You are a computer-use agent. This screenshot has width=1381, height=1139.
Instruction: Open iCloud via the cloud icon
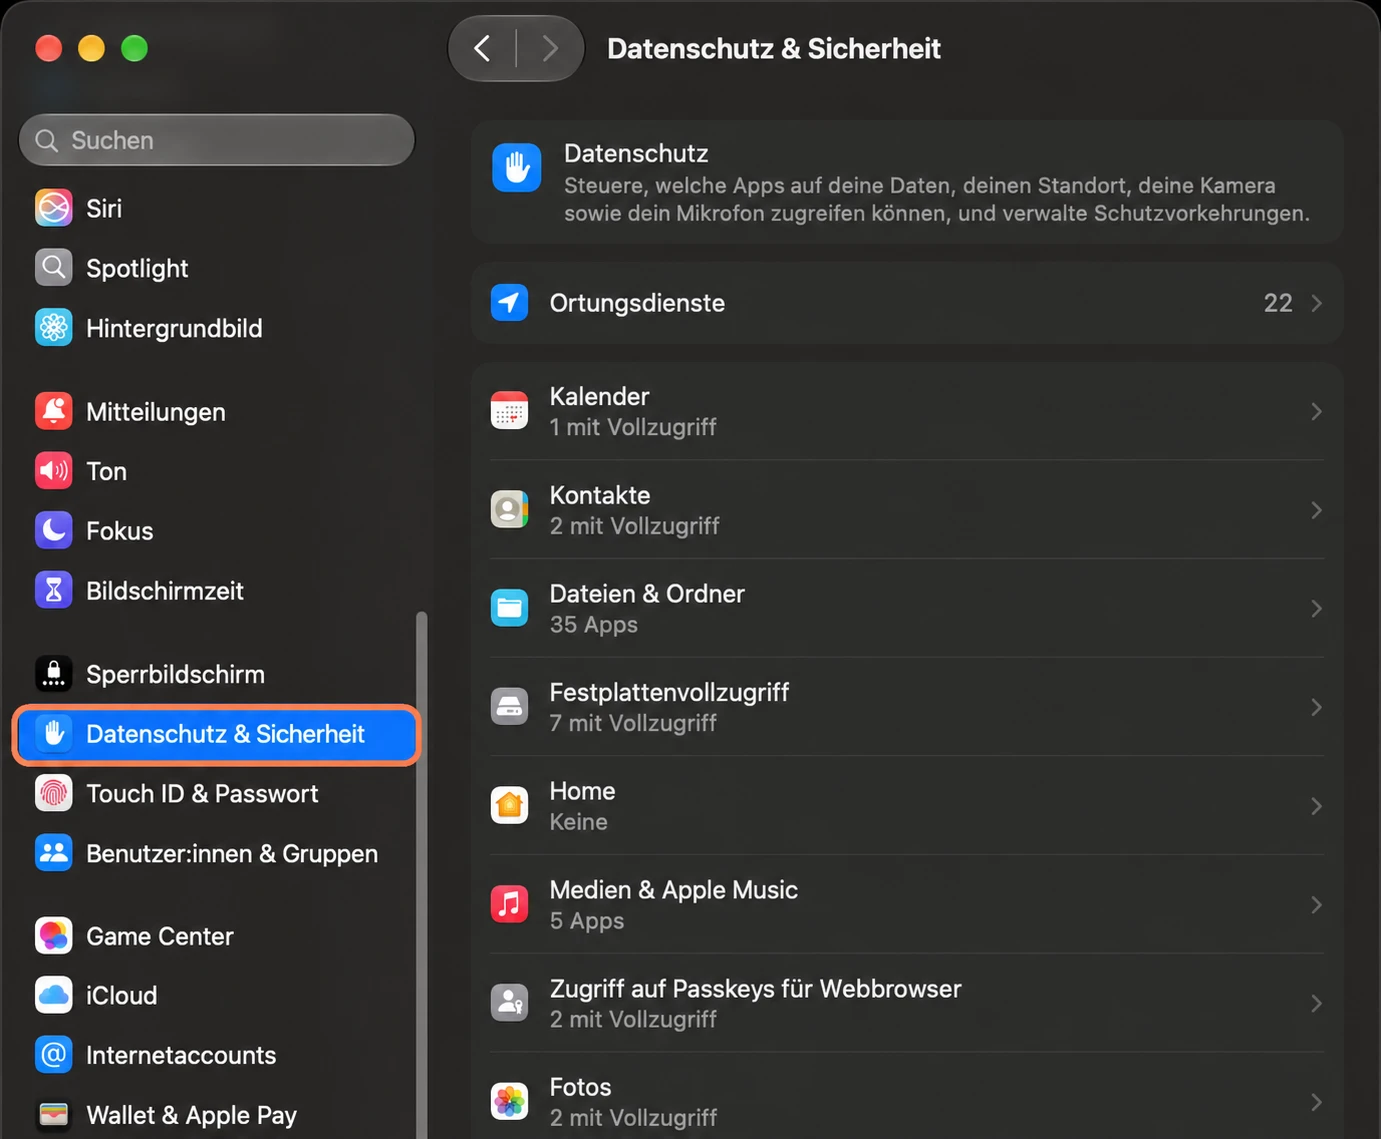coord(54,996)
